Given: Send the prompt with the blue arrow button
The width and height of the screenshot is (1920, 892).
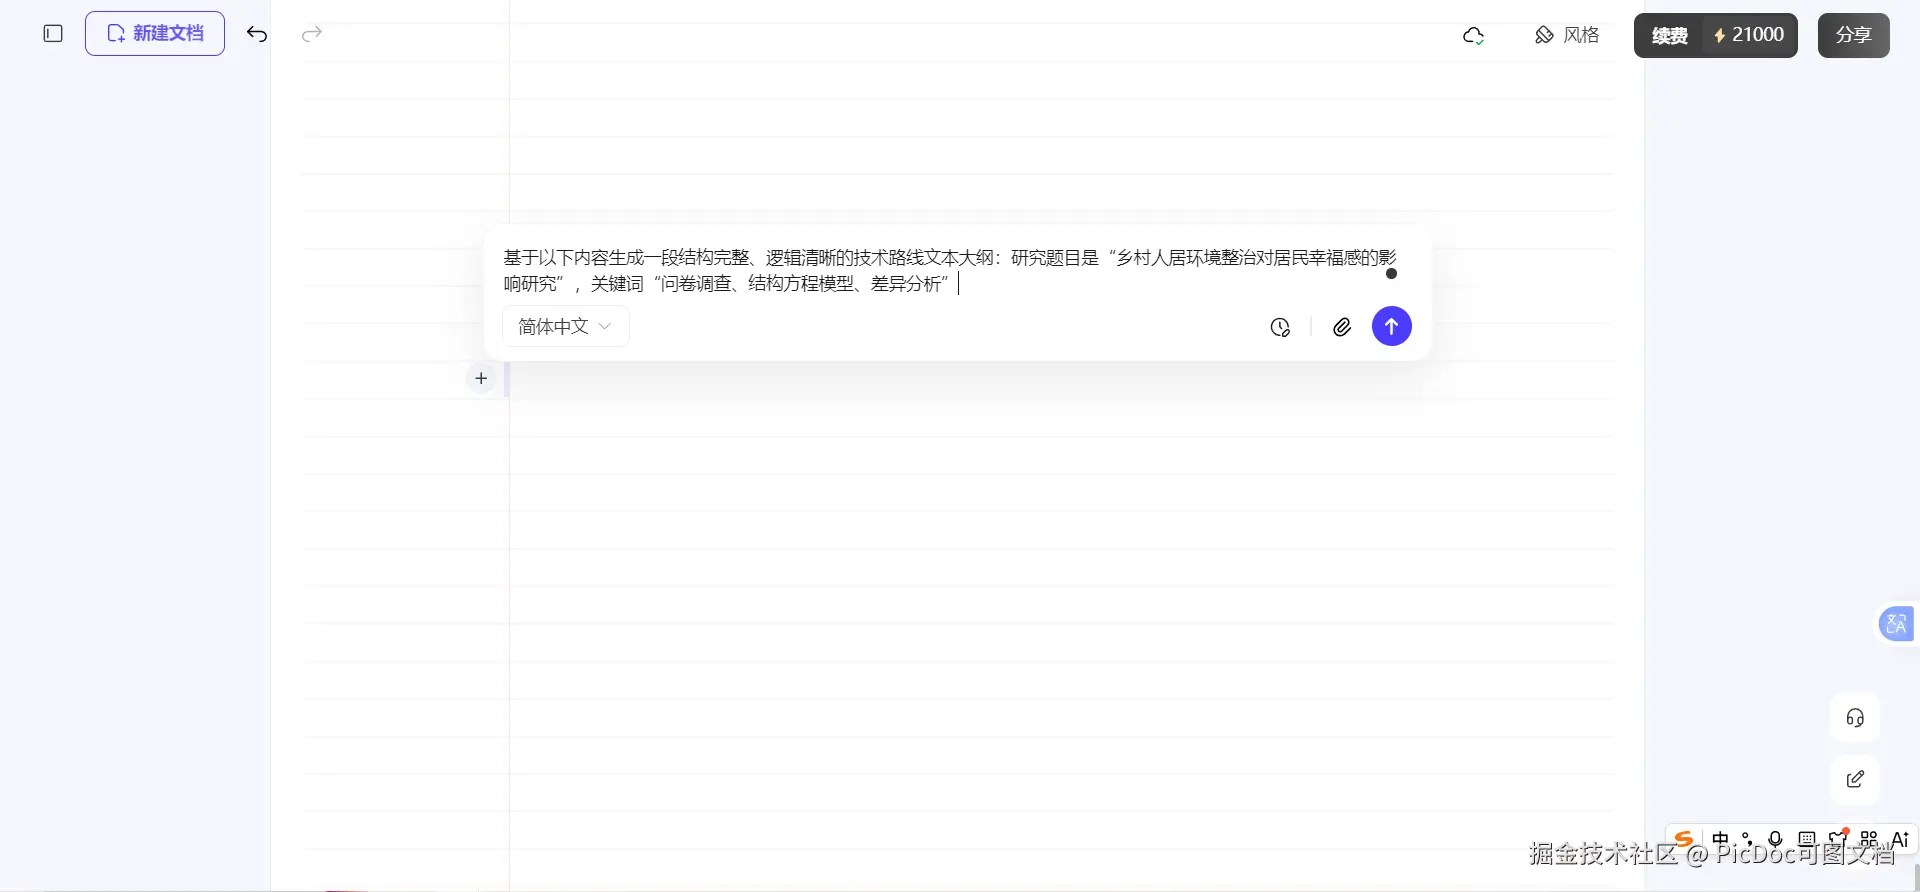Looking at the screenshot, I should (1391, 326).
